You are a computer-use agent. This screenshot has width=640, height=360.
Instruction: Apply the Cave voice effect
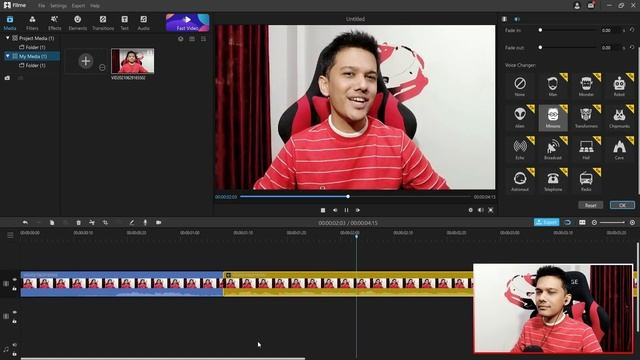(619, 149)
